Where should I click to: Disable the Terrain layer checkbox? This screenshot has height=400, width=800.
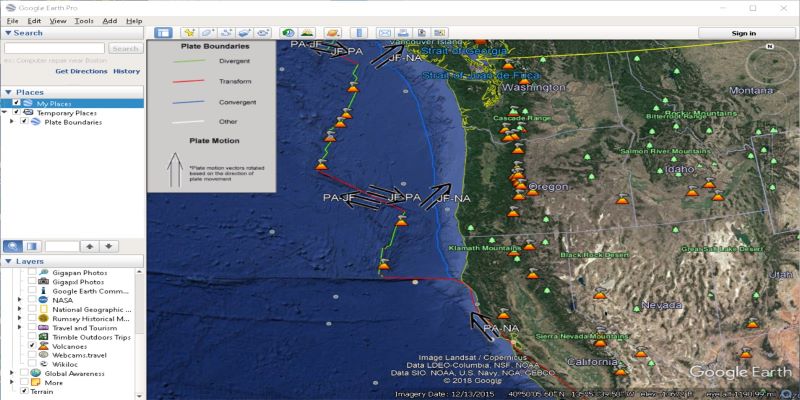tap(25, 391)
